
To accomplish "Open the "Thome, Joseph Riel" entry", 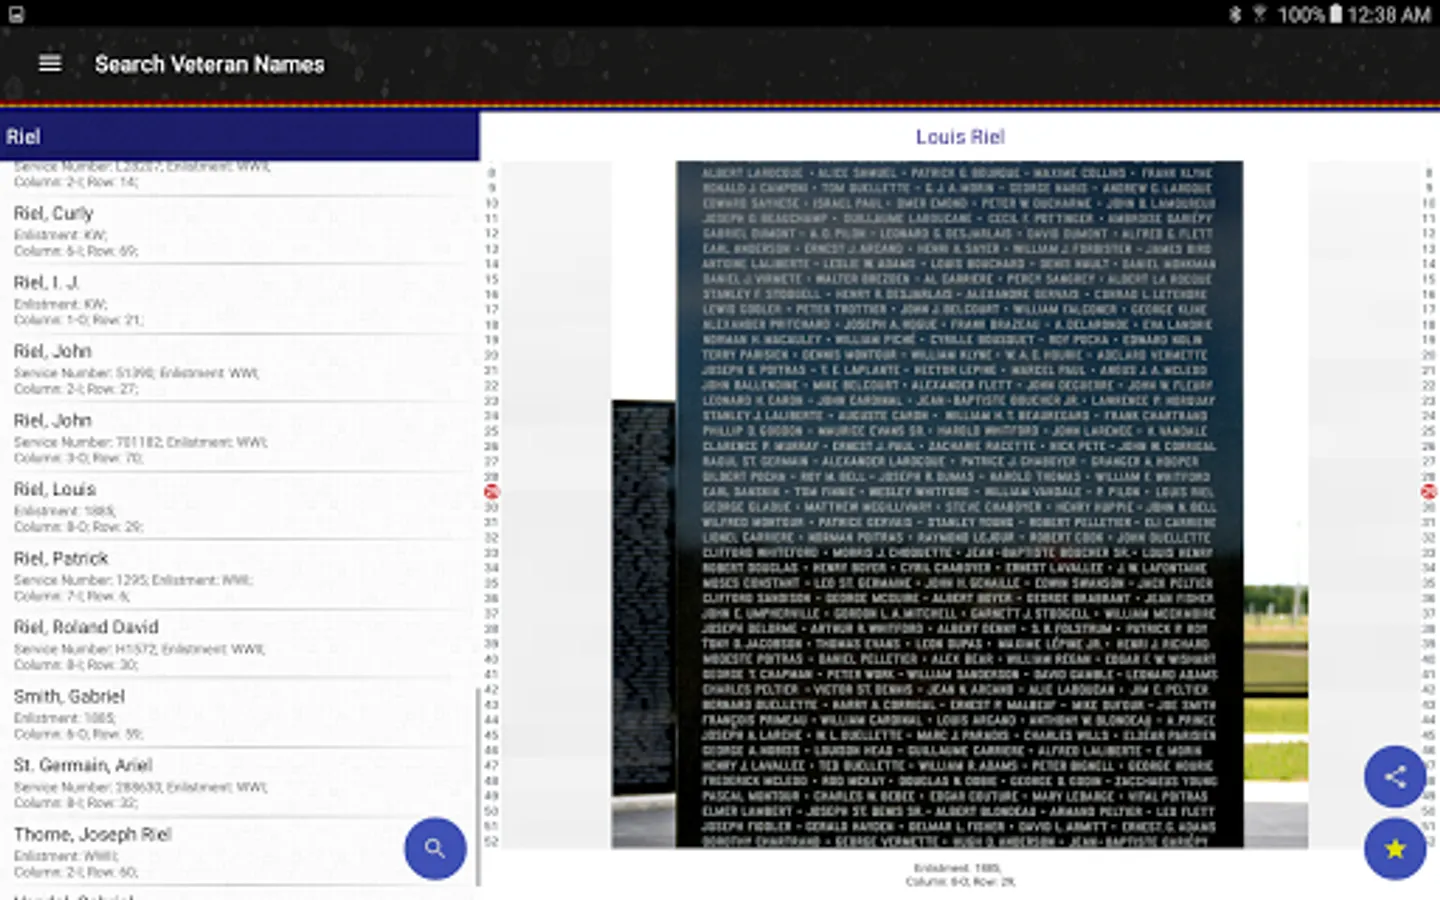I will [240, 851].
